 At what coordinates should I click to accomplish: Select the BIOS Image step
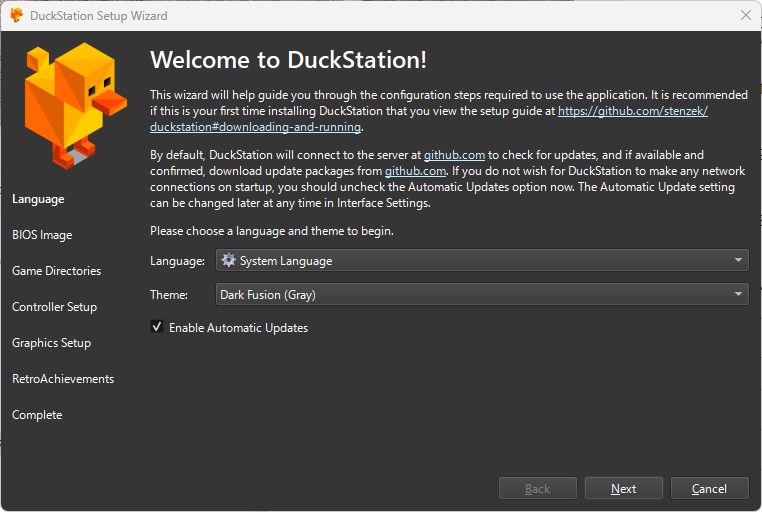point(42,235)
